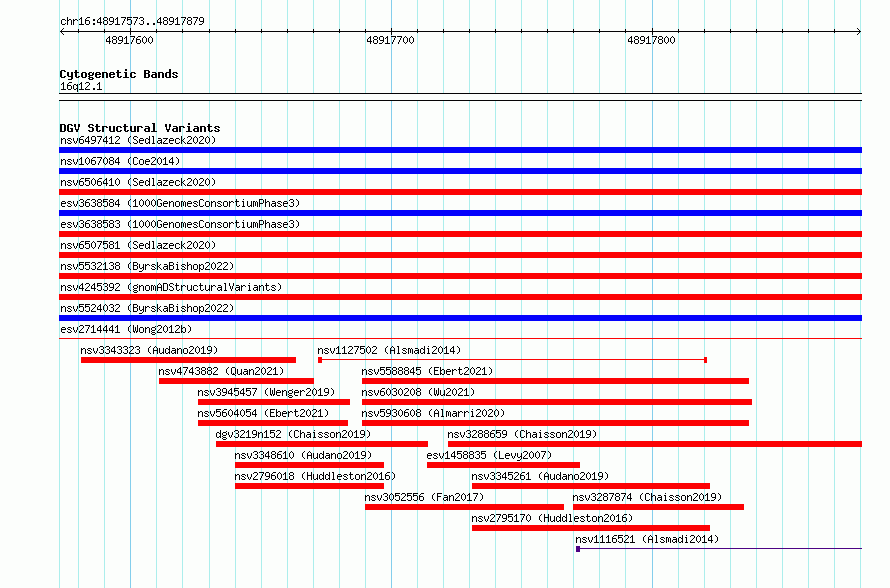Click the esv2714441 (Wong2012b) label
This screenshot has width=890, height=588.
click(x=126, y=329)
